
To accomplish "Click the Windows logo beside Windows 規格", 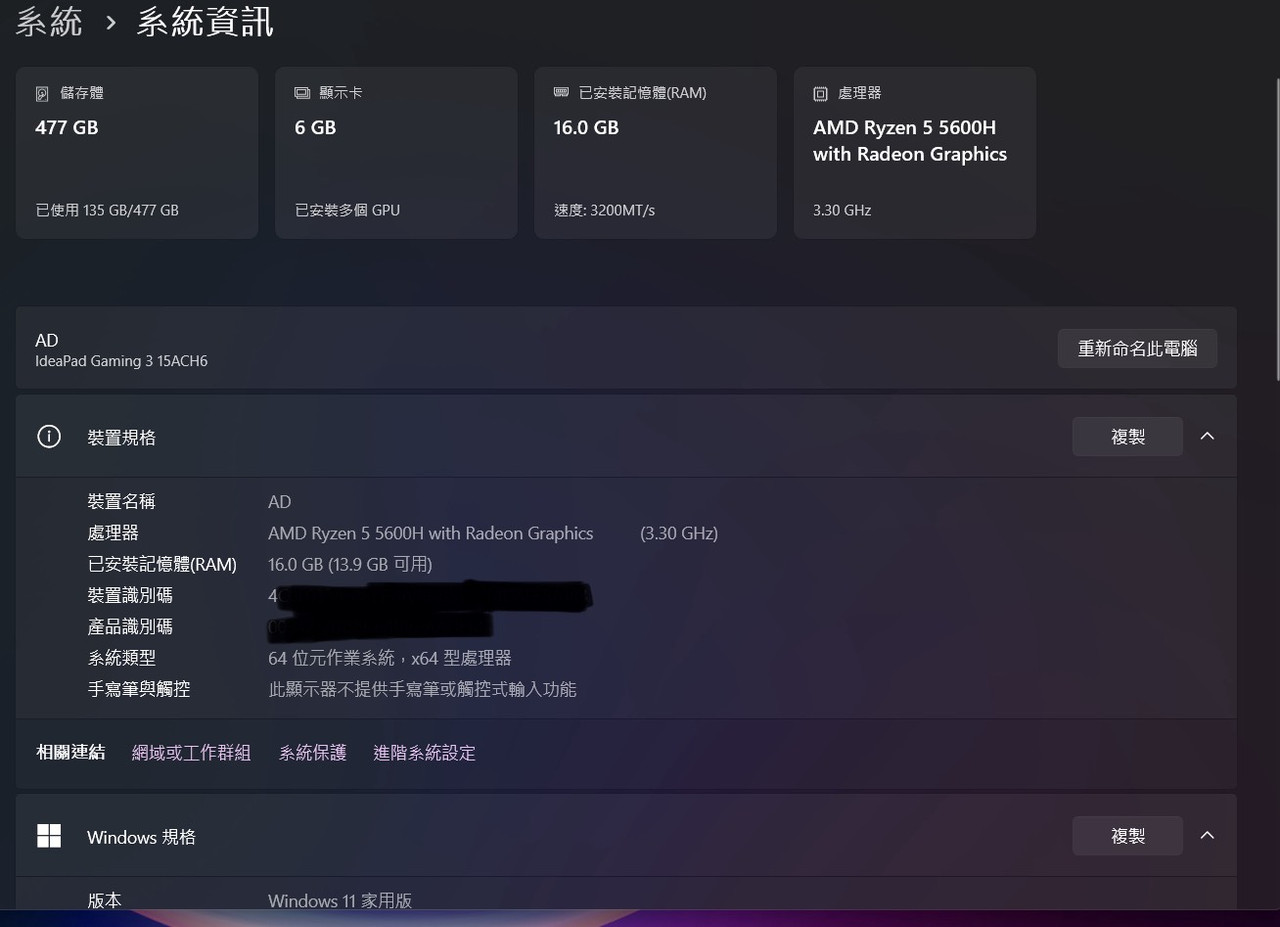I will 48,836.
